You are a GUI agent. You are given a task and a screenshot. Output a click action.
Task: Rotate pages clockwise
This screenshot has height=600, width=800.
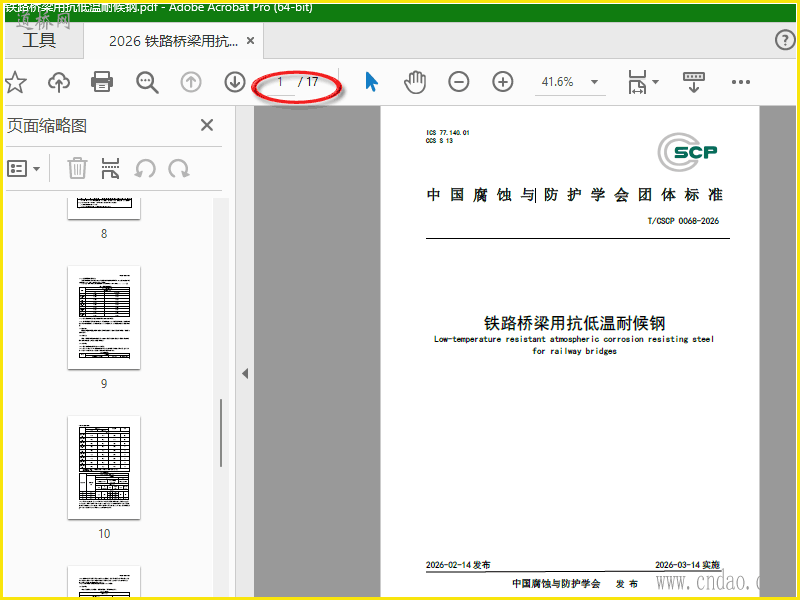coord(179,168)
